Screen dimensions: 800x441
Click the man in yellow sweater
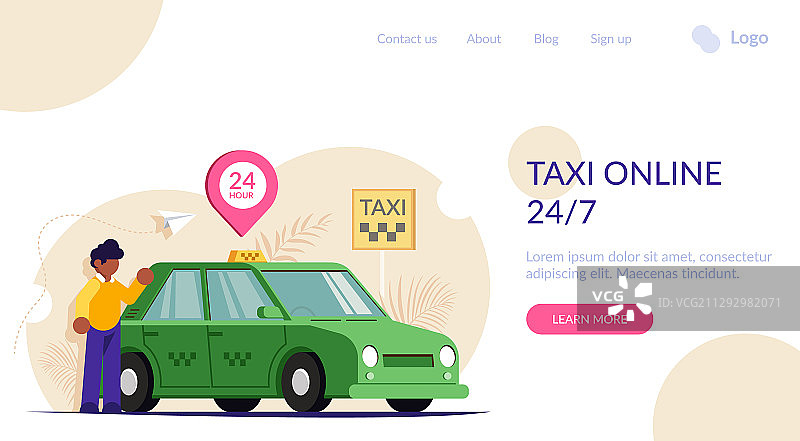pyautogui.click(x=106, y=326)
